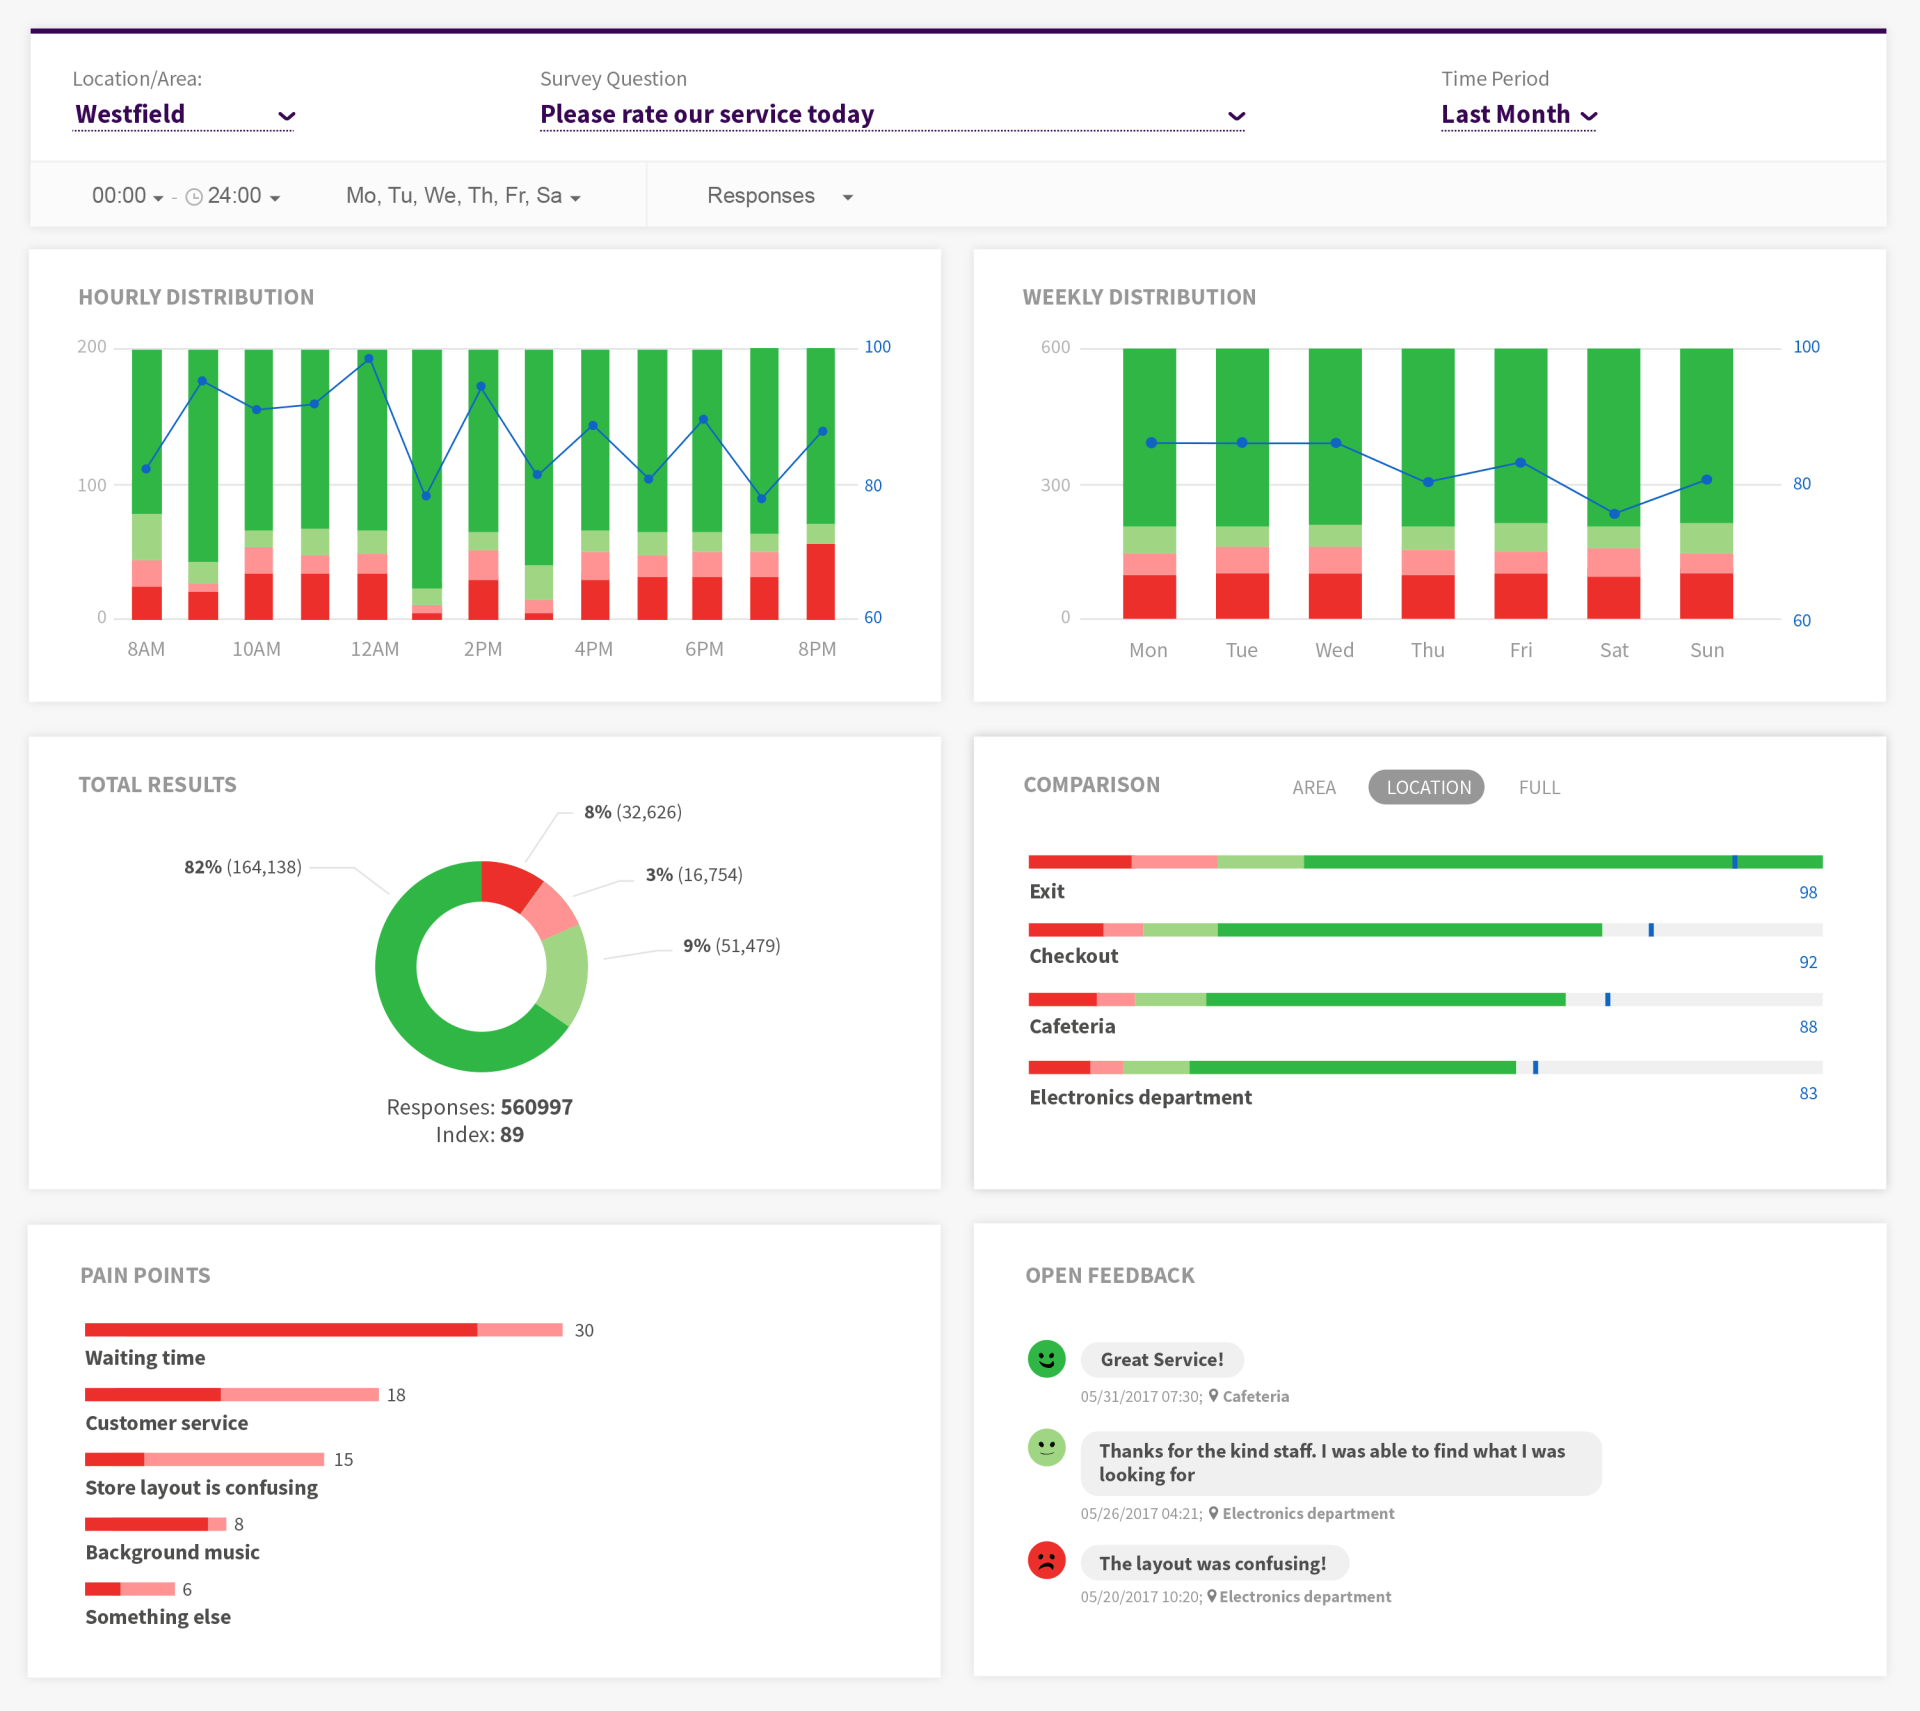Click The layout was confusing! comment
This screenshot has width=1920, height=1711.
click(x=1213, y=1563)
